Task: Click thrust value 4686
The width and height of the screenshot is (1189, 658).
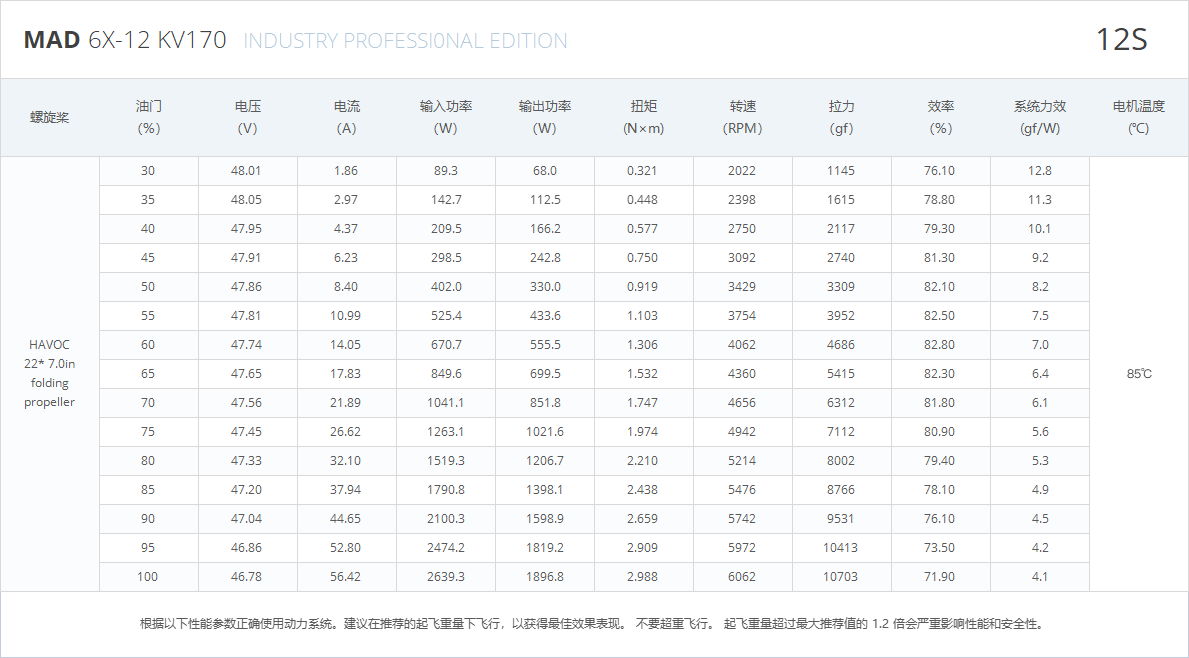Action: click(841, 344)
